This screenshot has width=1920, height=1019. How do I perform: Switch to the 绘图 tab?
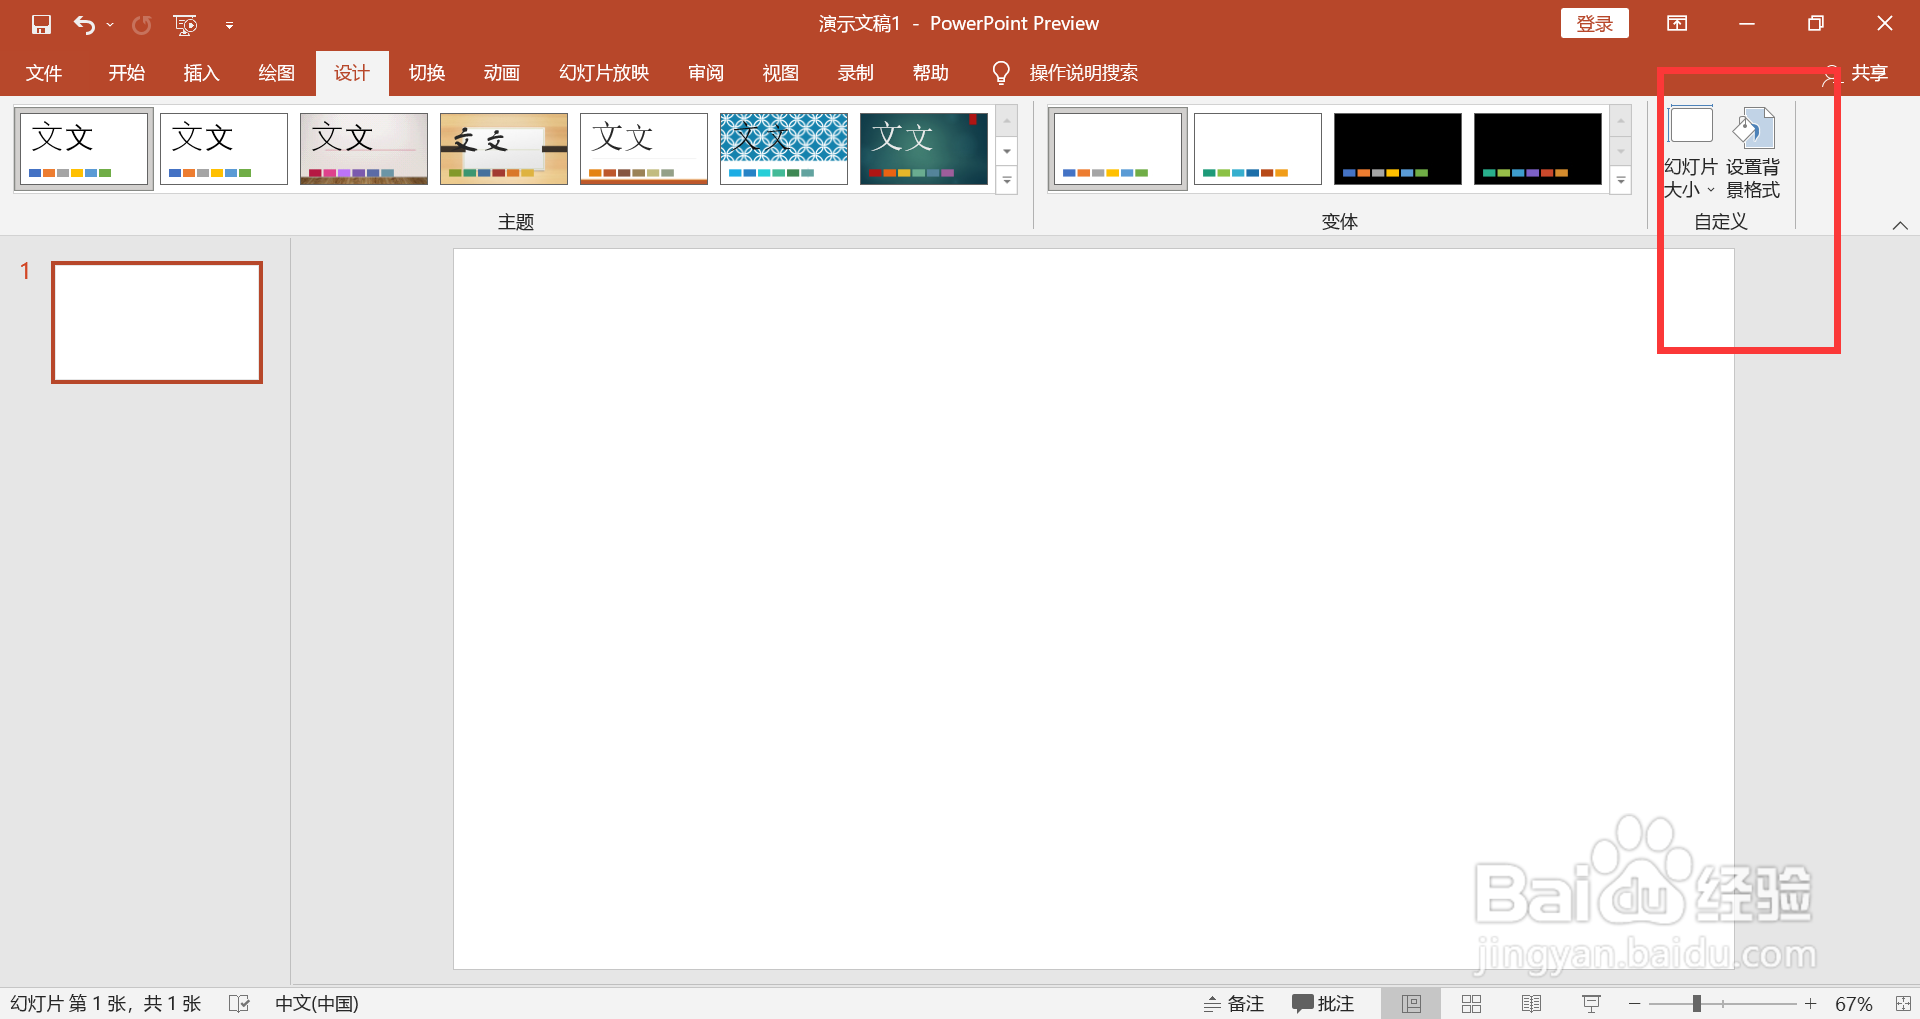point(276,73)
